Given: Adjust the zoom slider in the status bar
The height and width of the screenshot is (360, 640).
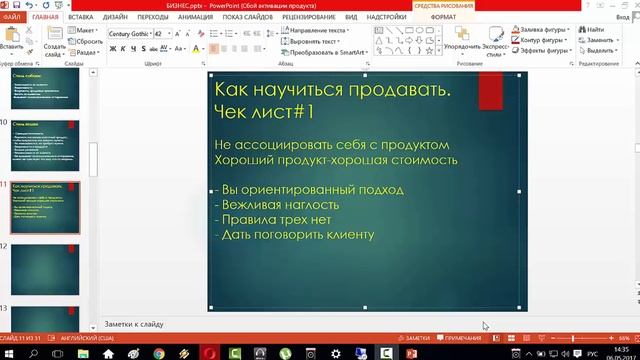Looking at the screenshot, I should point(573,338).
